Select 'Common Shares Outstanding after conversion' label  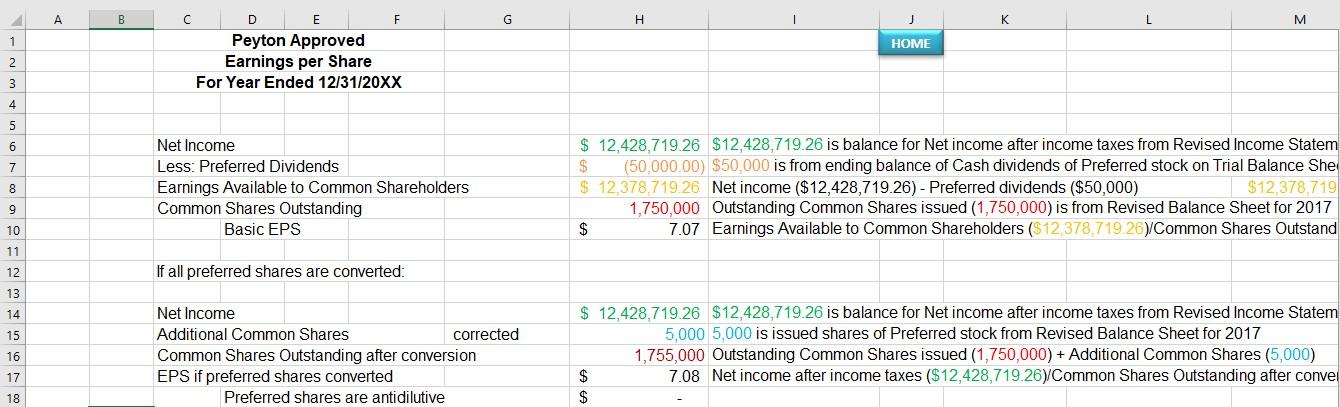316,356
